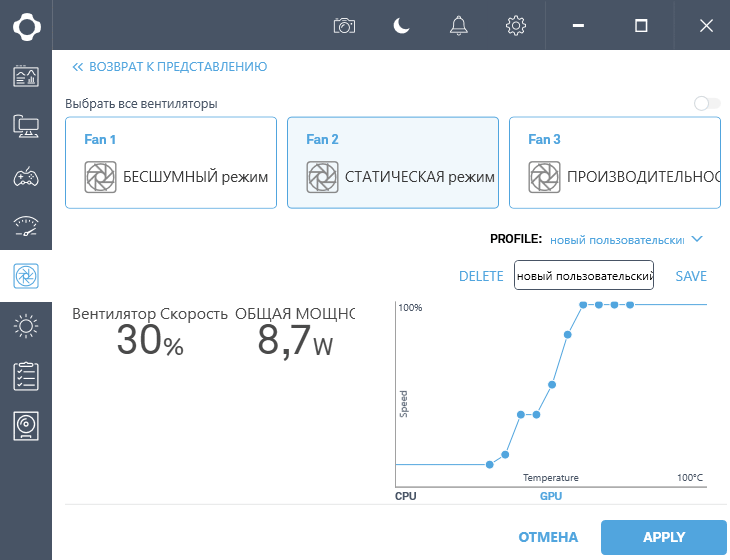Go back via ВОЗВРАТ К ПРЕДСТАВЛЕНИЮ link
The image size is (730, 560).
coord(170,67)
